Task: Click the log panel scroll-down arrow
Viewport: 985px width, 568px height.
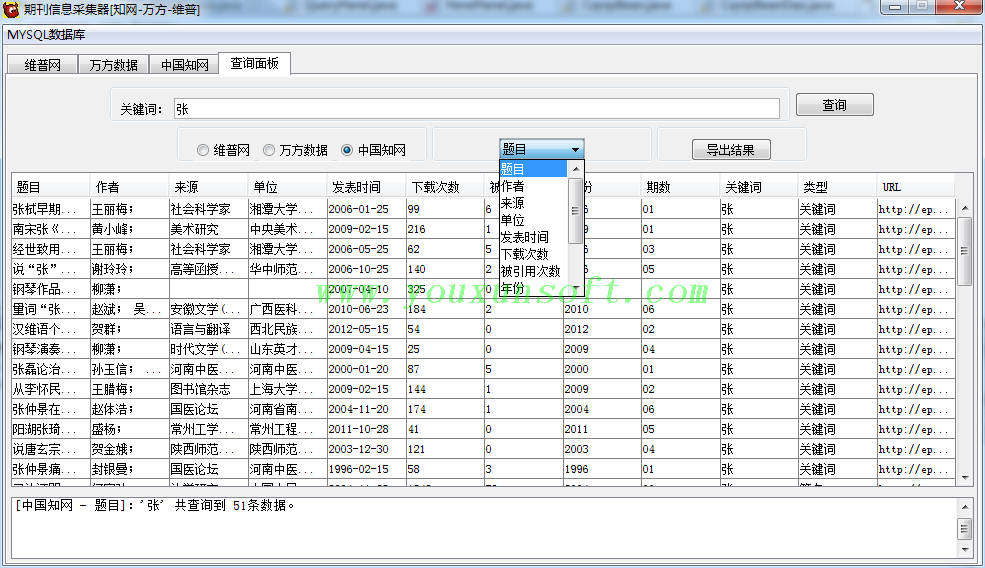Action: pyautogui.click(x=965, y=550)
